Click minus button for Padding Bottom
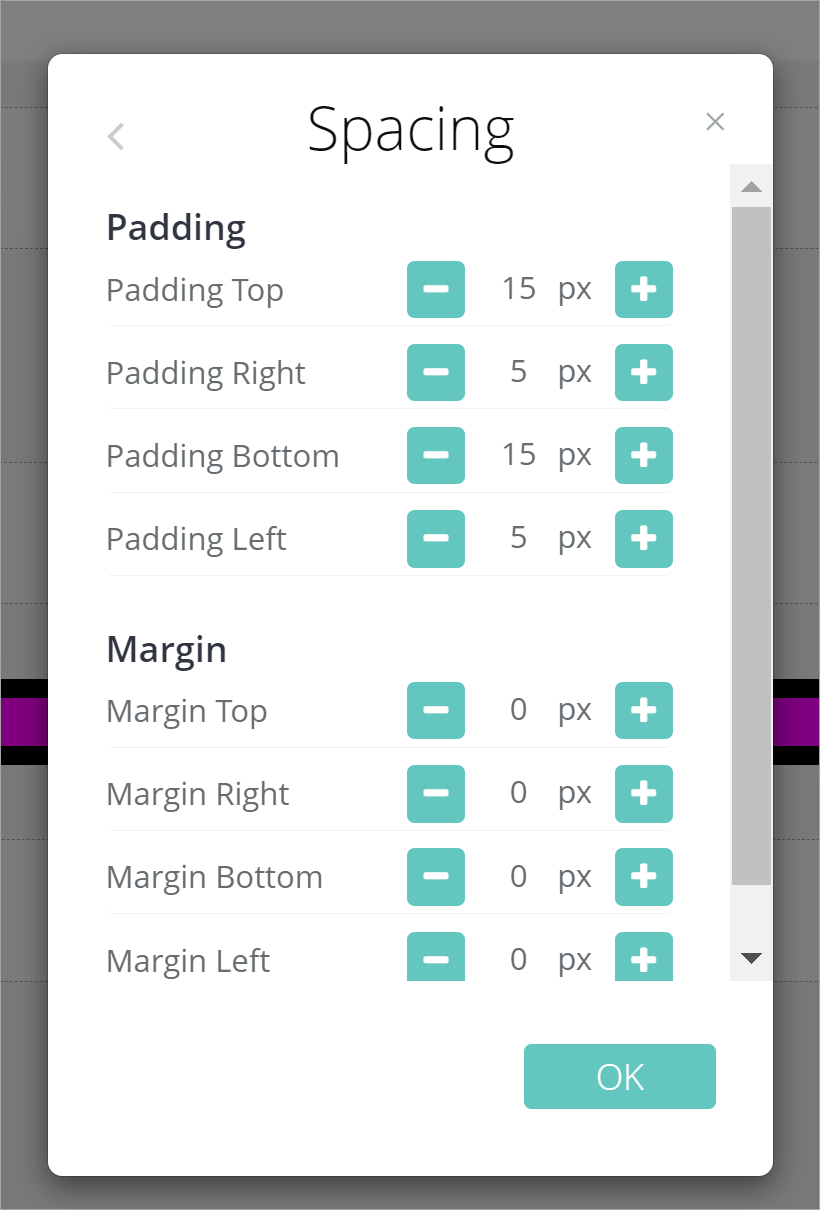The height and width of the screenshot is (1210, 820). point(436,456)
